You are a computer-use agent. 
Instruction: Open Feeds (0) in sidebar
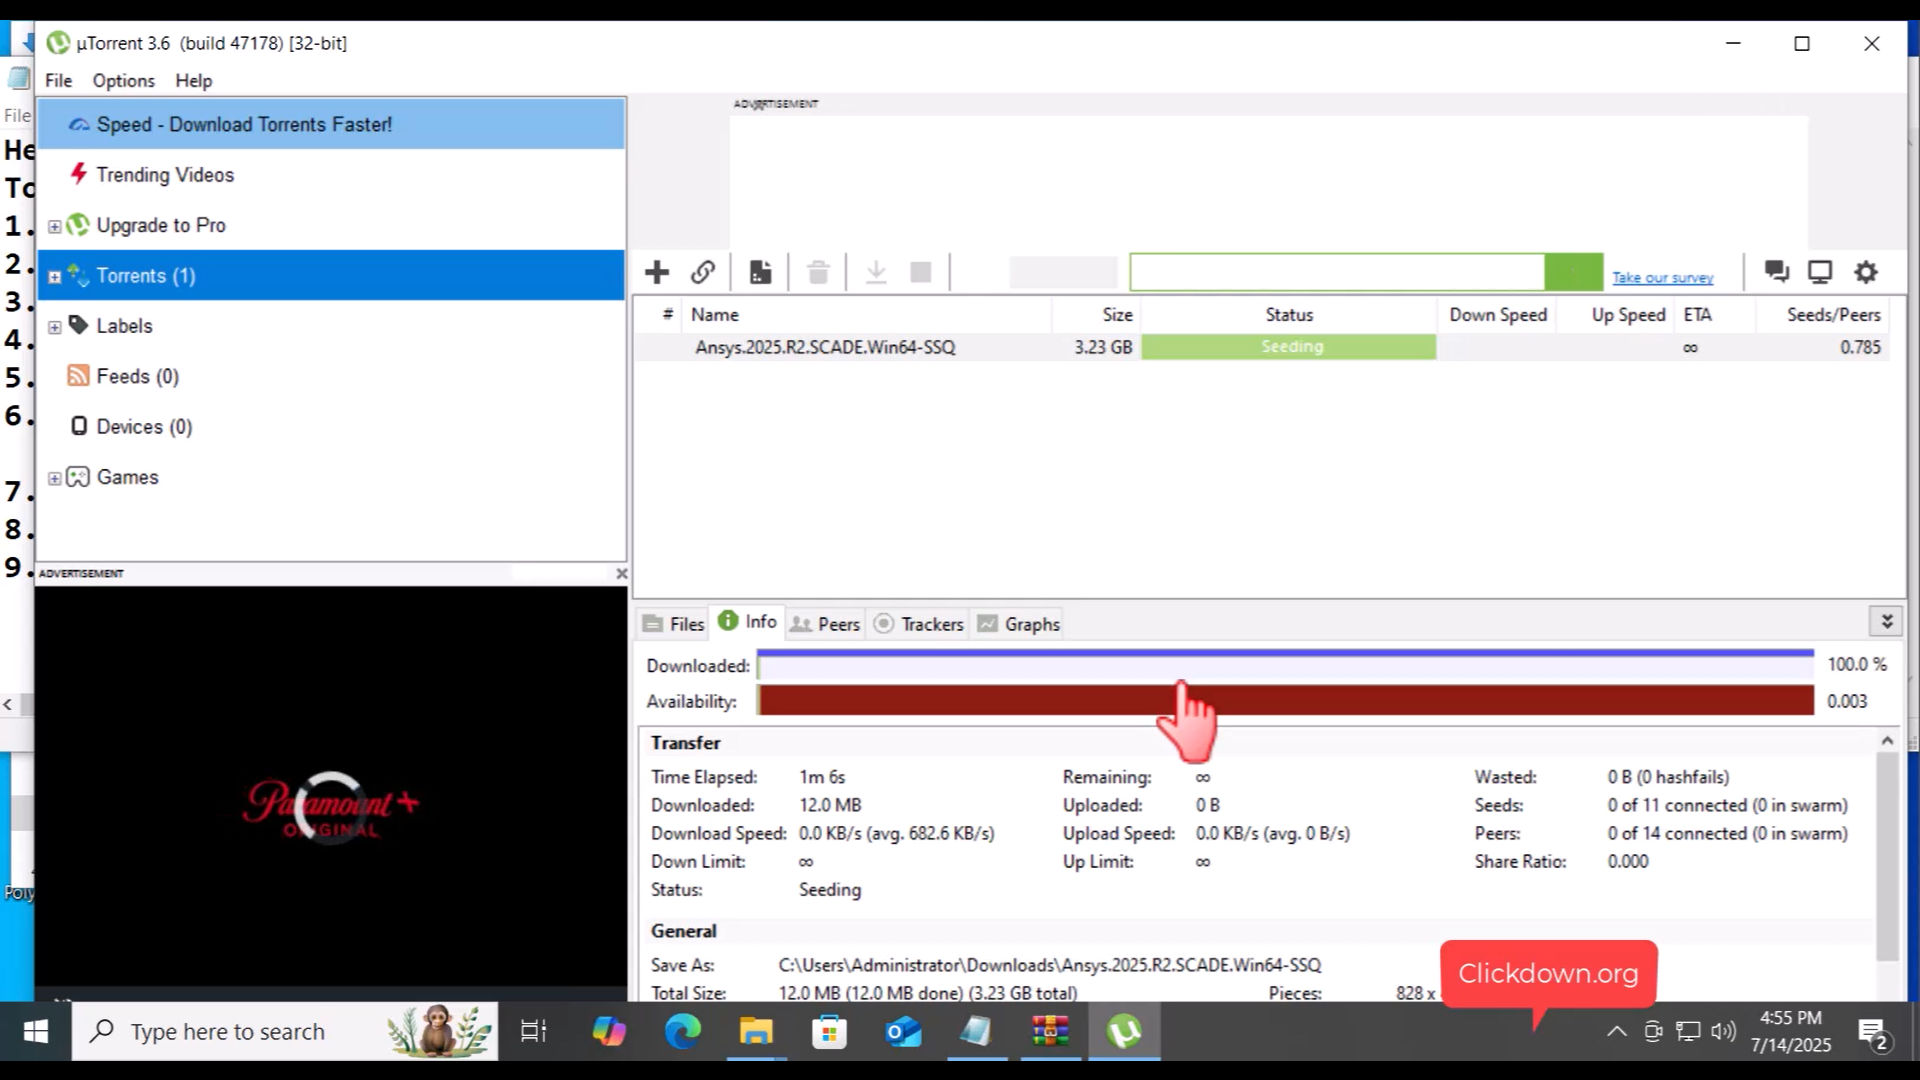[137, 376]
